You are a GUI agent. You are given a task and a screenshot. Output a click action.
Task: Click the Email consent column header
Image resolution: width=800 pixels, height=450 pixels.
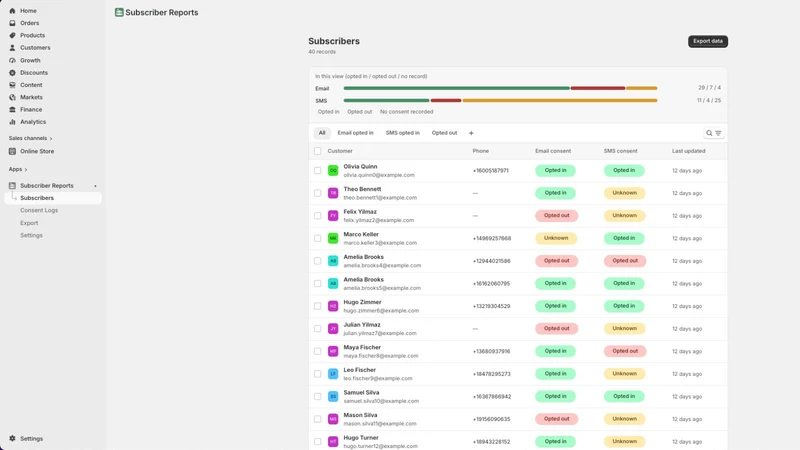click(x=553, y=151)
